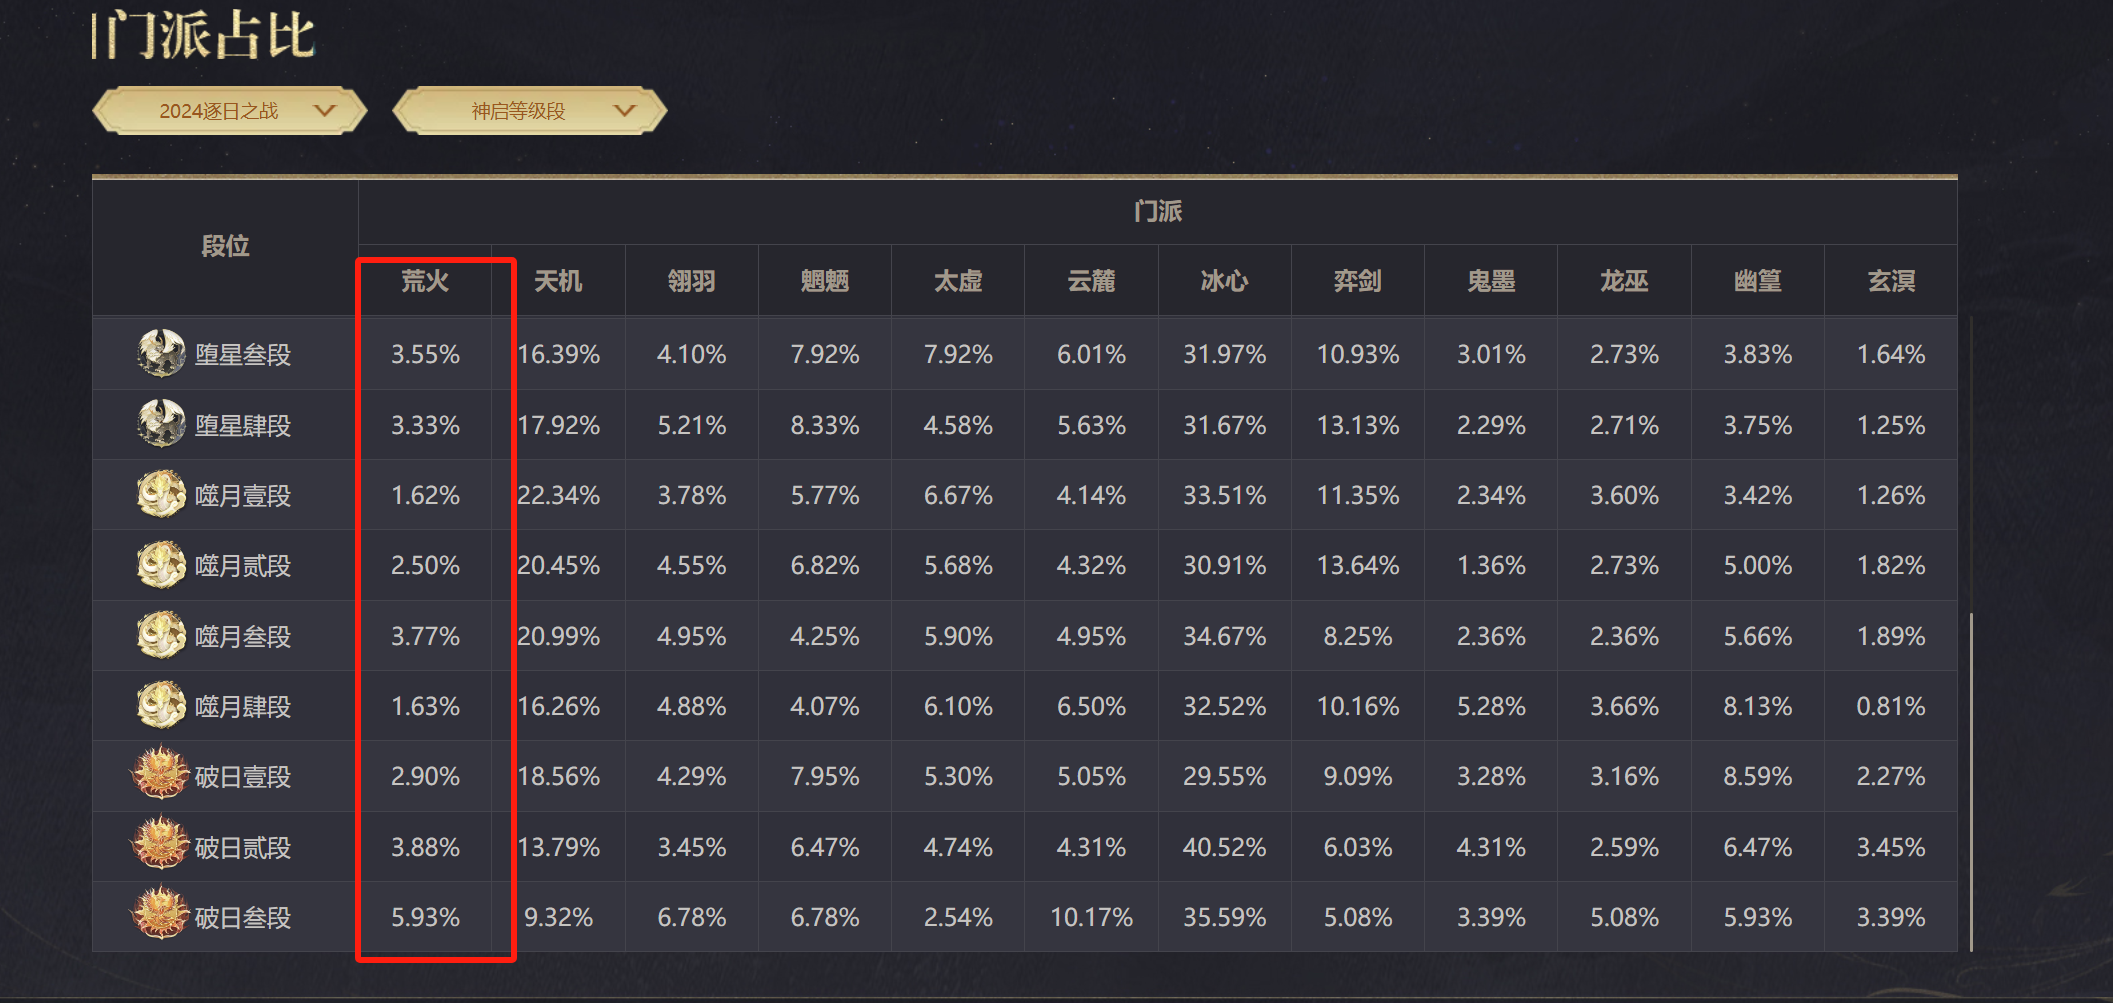Click the 40.52% cell in 破日贰段 row
This screenshot has width=2113, height=1003.
pos(1224,847)
